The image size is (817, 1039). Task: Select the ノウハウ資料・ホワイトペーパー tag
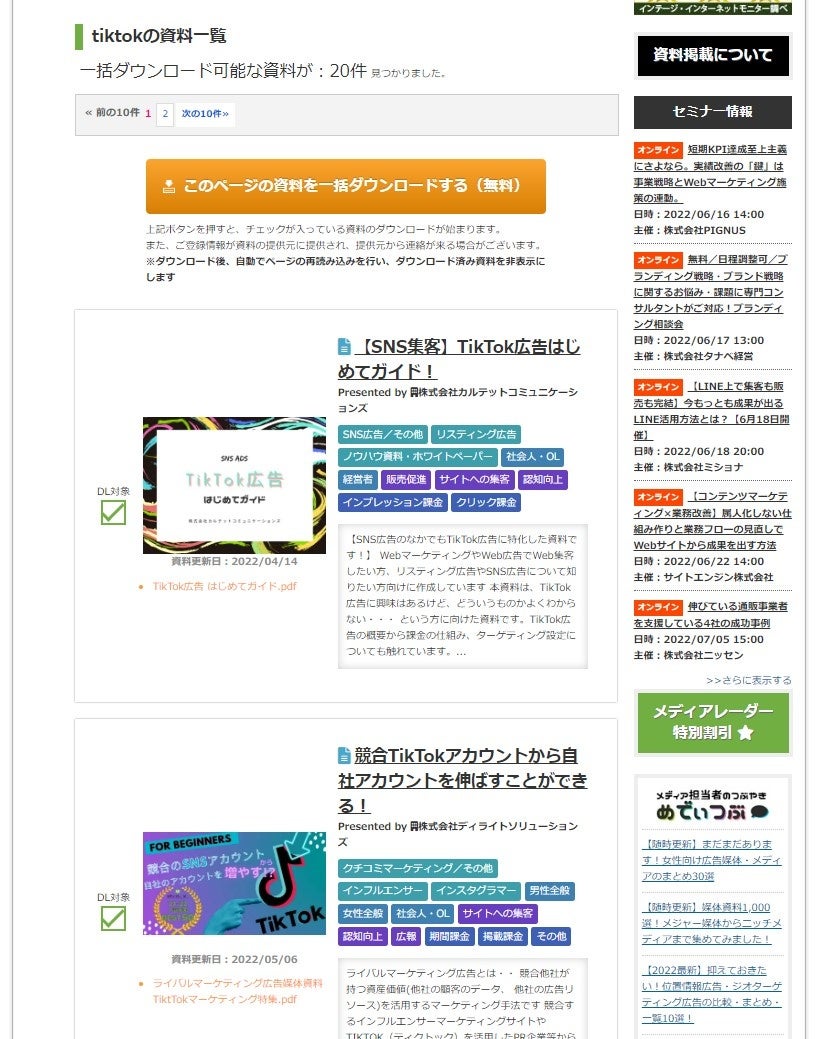pos(418,457)
